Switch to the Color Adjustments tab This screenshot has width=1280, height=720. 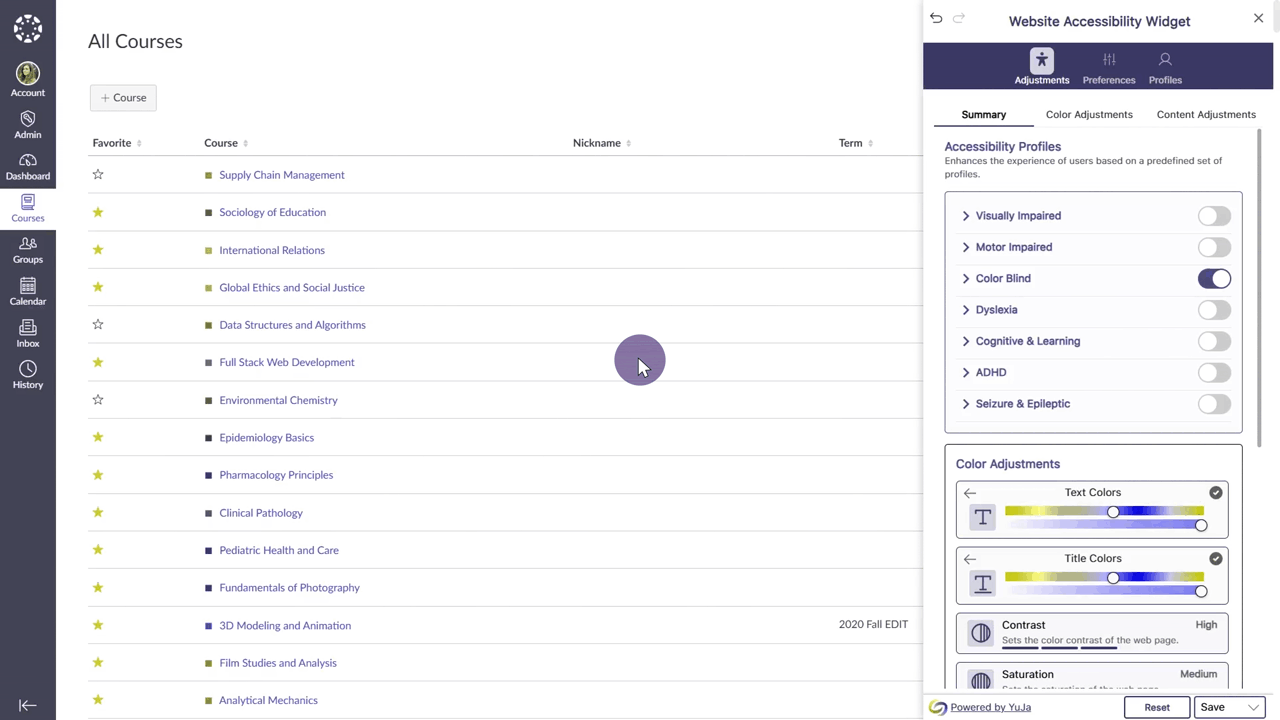1089,114
